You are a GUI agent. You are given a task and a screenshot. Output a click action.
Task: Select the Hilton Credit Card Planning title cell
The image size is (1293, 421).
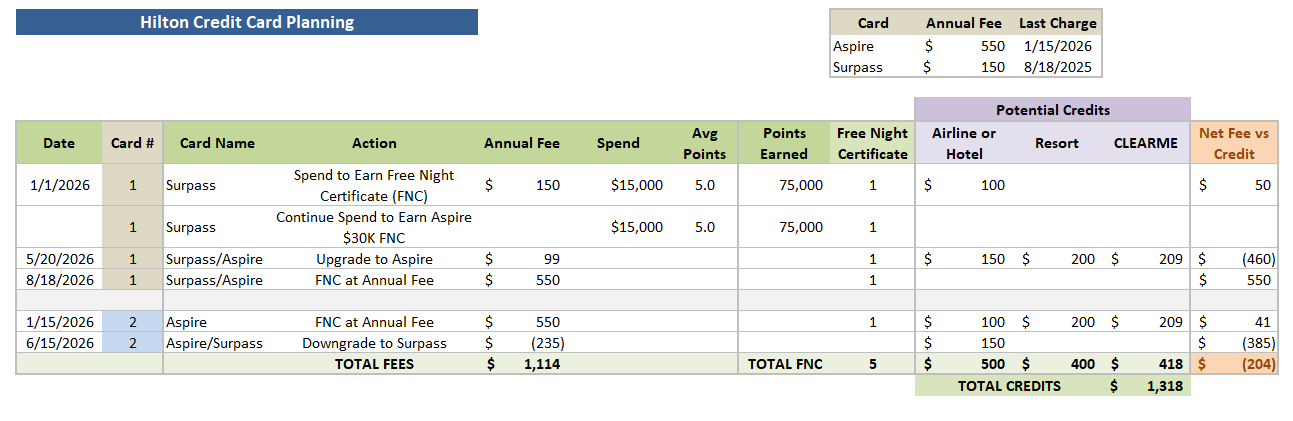point(247,22)
